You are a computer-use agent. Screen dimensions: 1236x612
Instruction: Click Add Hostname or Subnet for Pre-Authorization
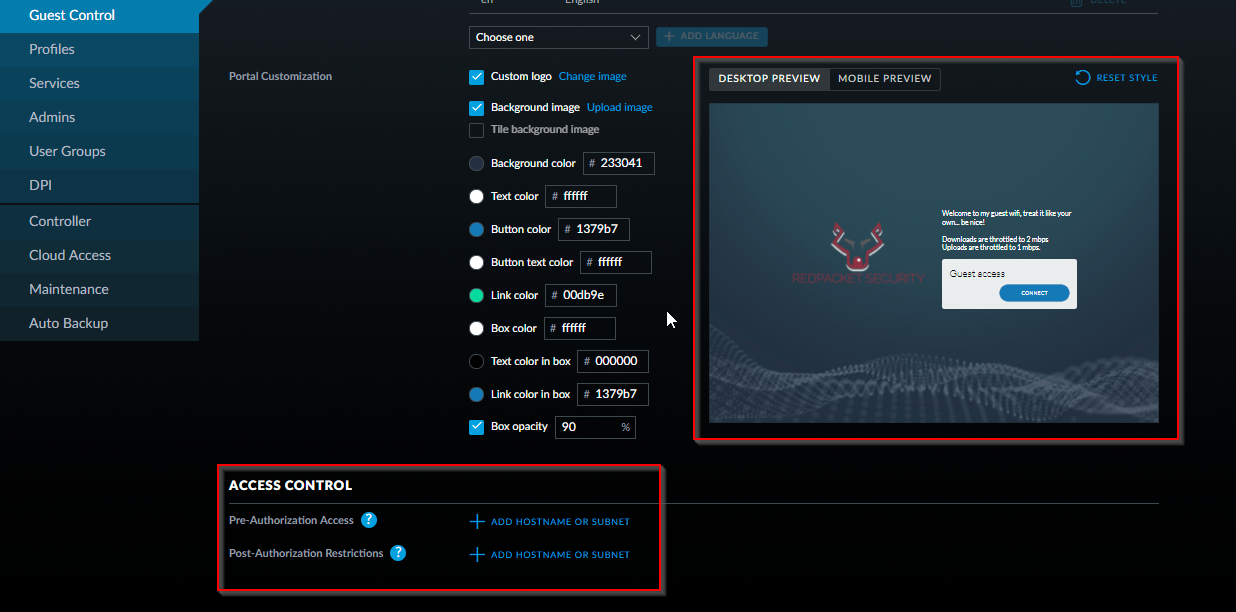click(560, 522)
